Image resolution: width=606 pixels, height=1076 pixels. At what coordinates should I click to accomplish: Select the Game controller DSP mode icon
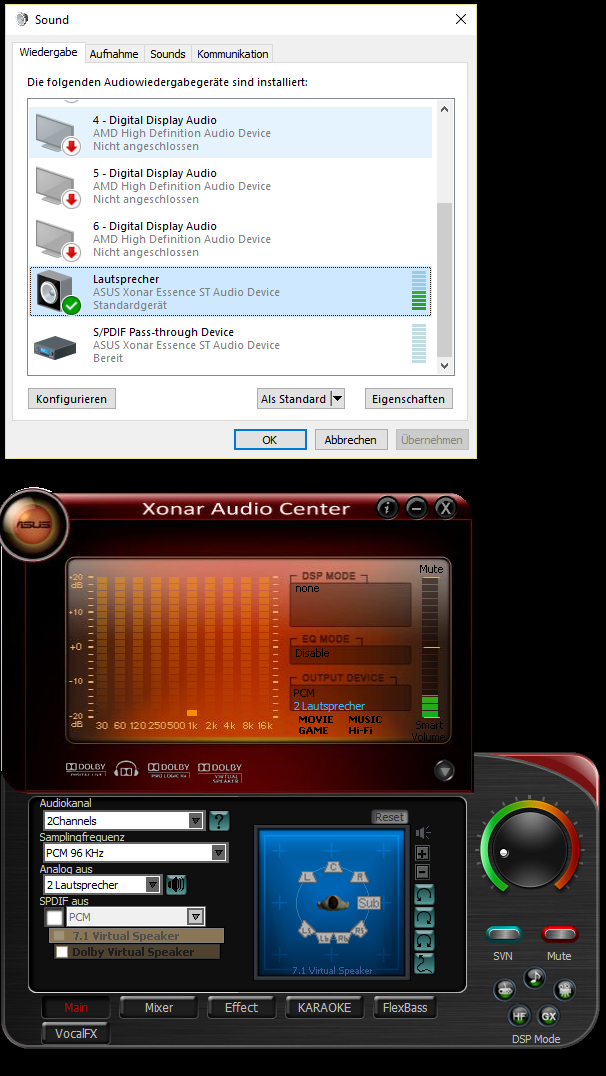(505, 990)
